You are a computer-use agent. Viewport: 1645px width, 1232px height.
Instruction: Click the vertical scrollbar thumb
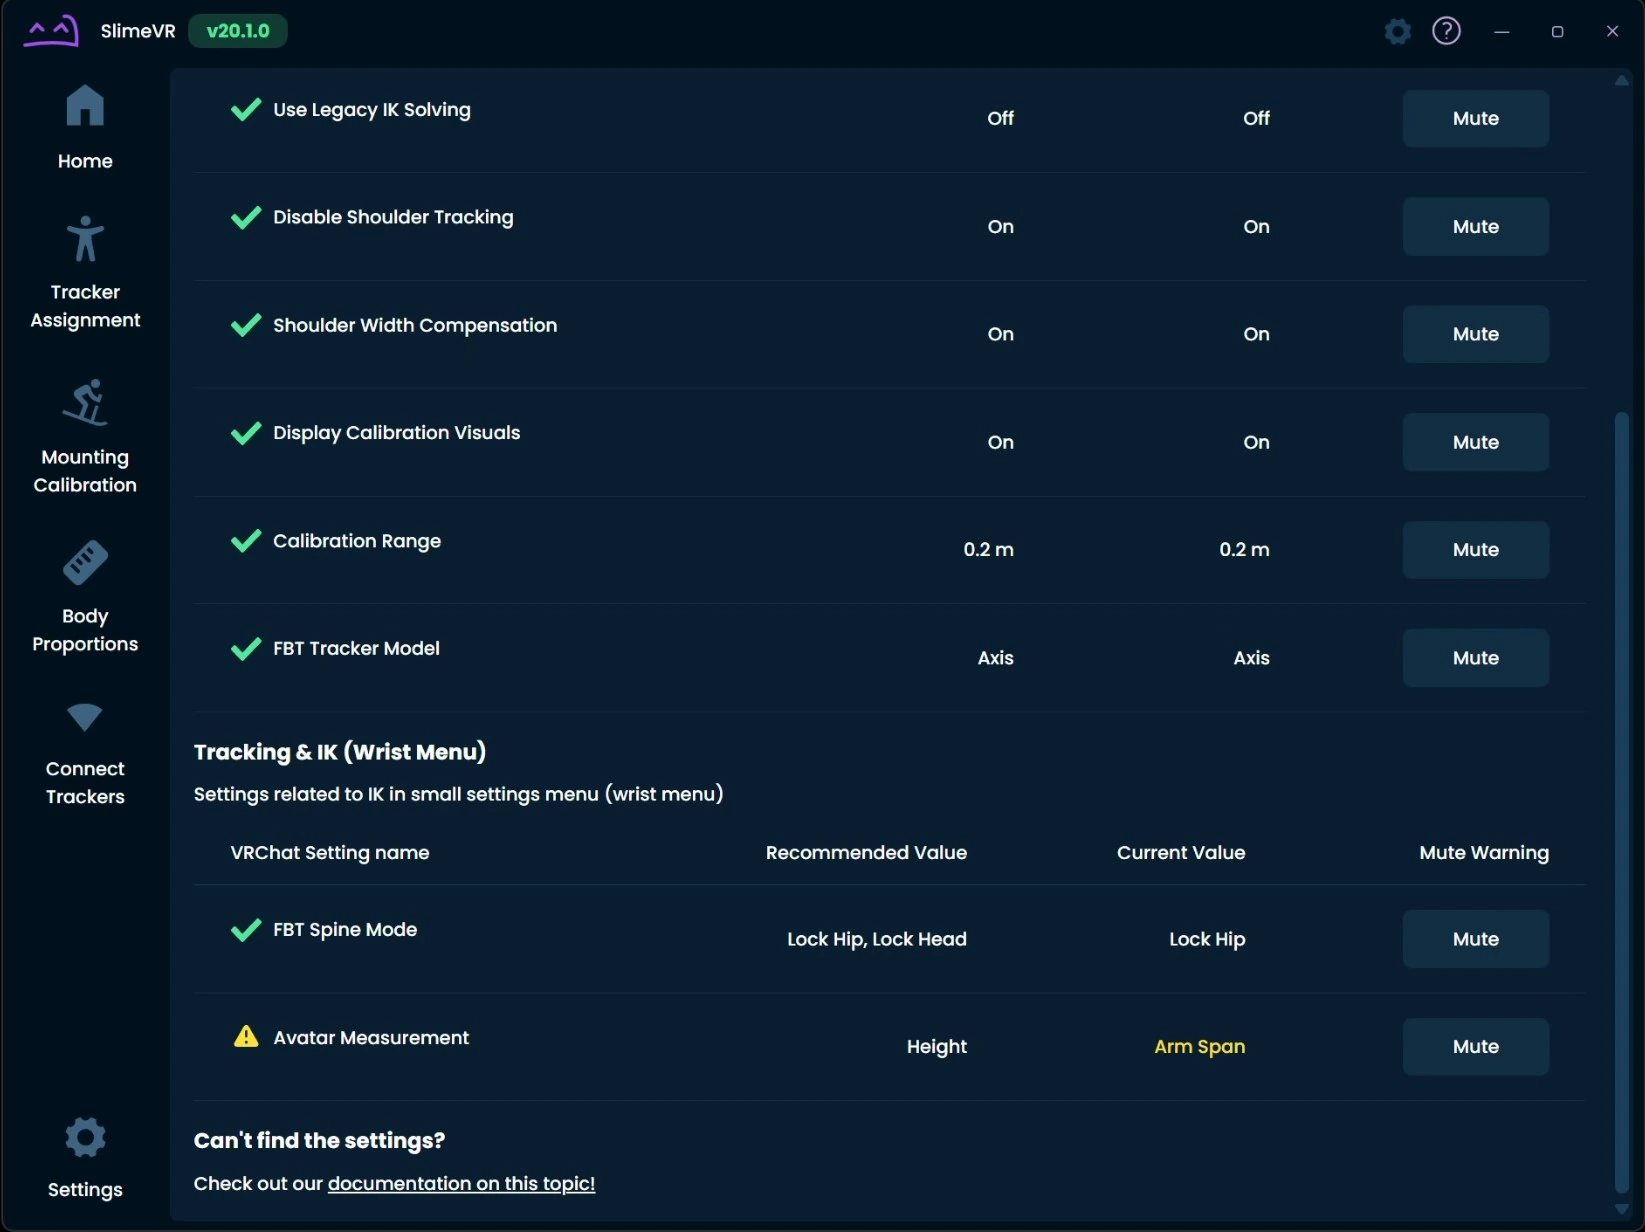[x=1622, y=802]
